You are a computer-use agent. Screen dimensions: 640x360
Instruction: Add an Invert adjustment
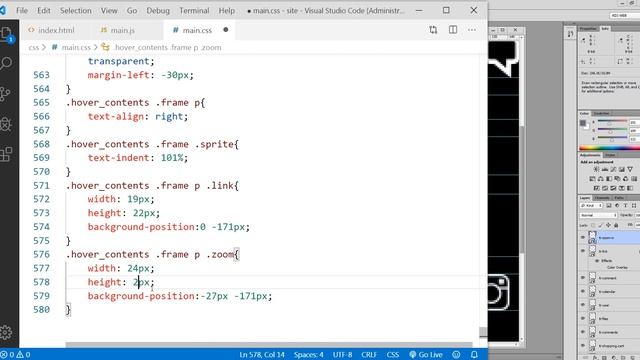point(596,188)
